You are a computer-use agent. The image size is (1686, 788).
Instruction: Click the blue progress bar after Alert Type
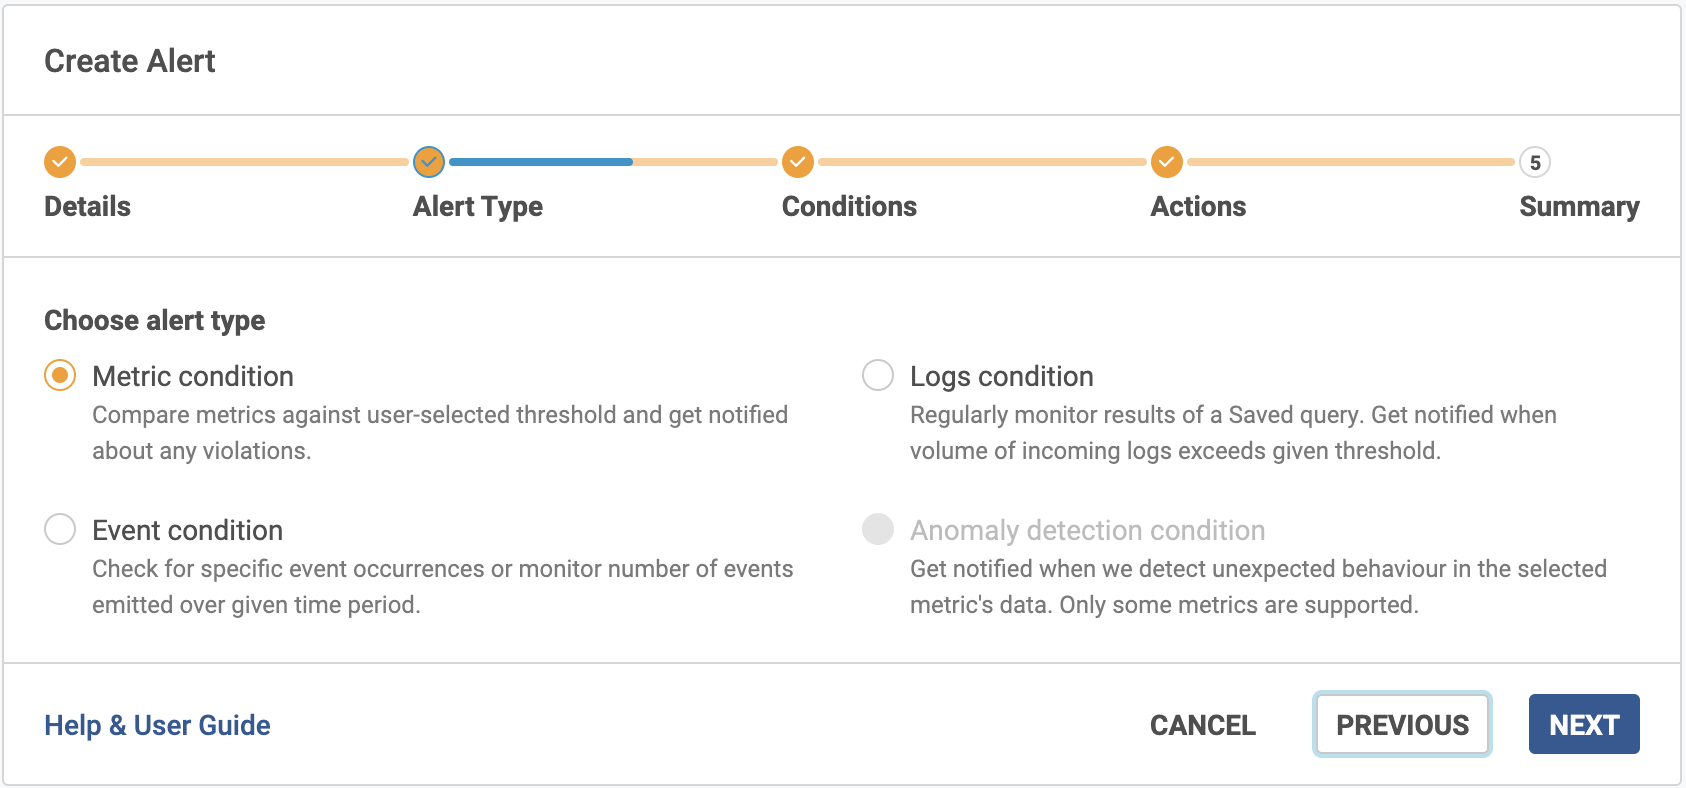tap(541, 161)
